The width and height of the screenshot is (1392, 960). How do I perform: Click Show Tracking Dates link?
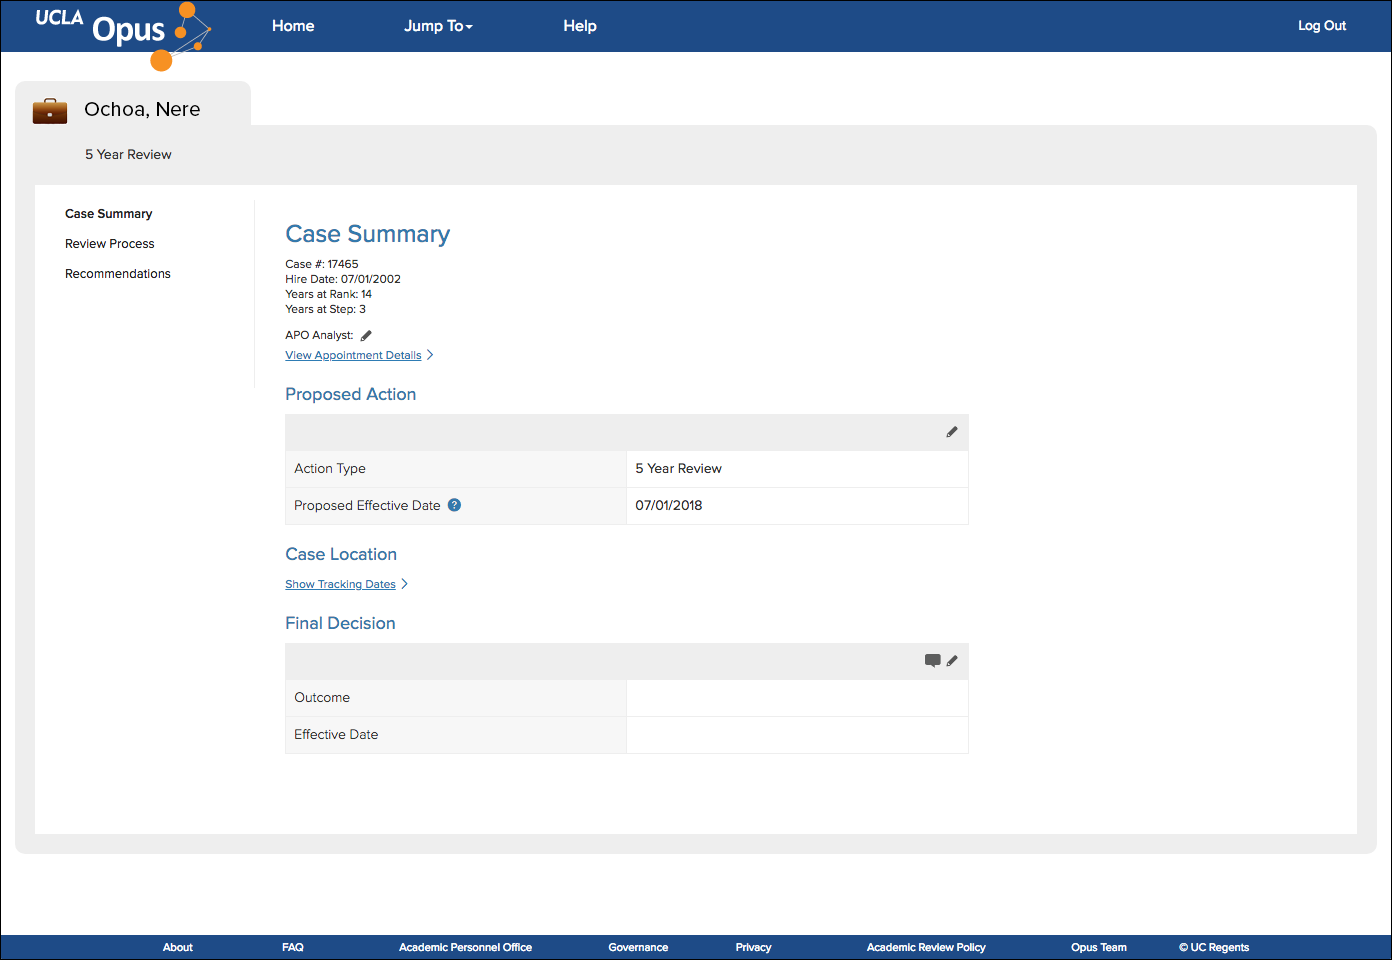[x=340, y=584]
